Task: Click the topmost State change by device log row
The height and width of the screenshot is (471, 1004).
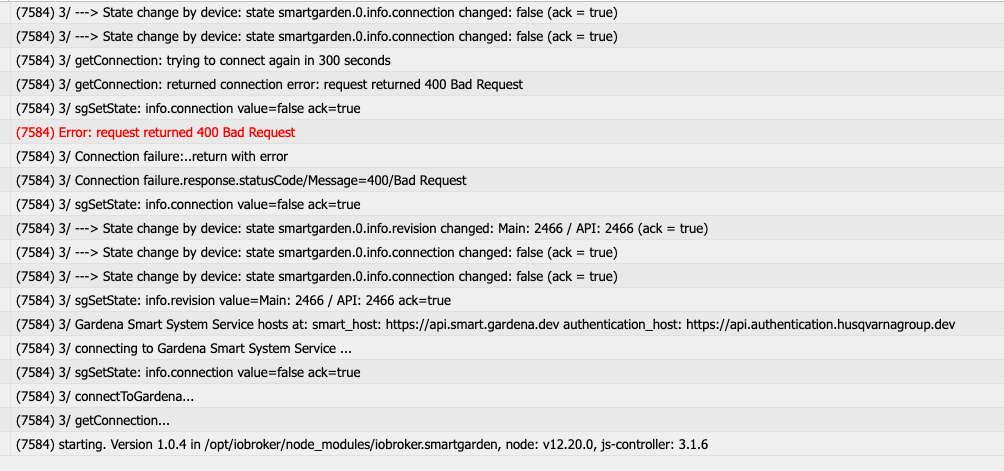Action: point(507,12)
